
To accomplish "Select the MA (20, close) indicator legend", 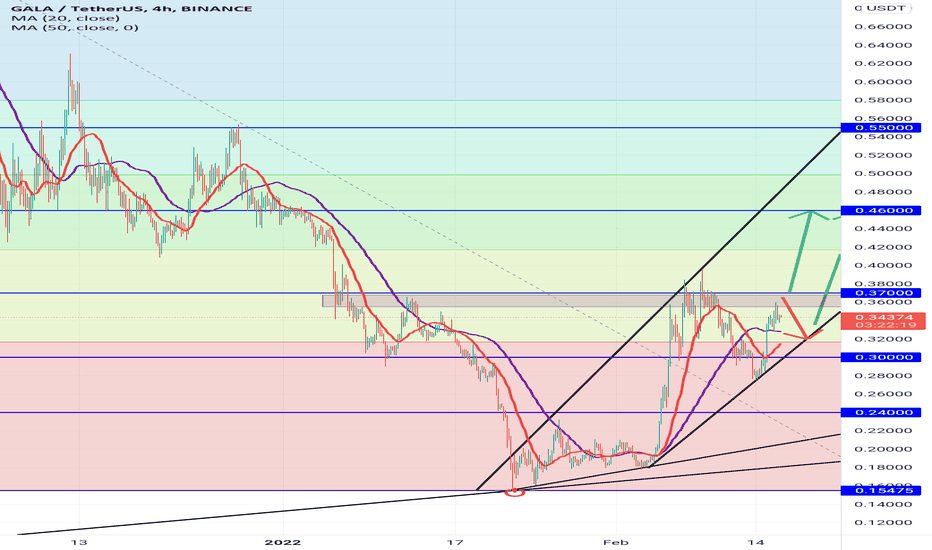I will 66,18.
